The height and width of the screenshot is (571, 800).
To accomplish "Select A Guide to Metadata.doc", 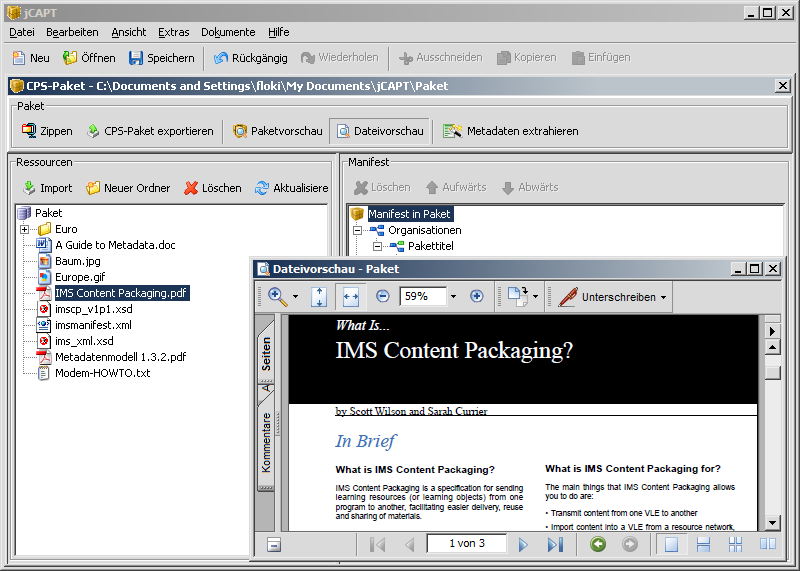I will [115, 245].
